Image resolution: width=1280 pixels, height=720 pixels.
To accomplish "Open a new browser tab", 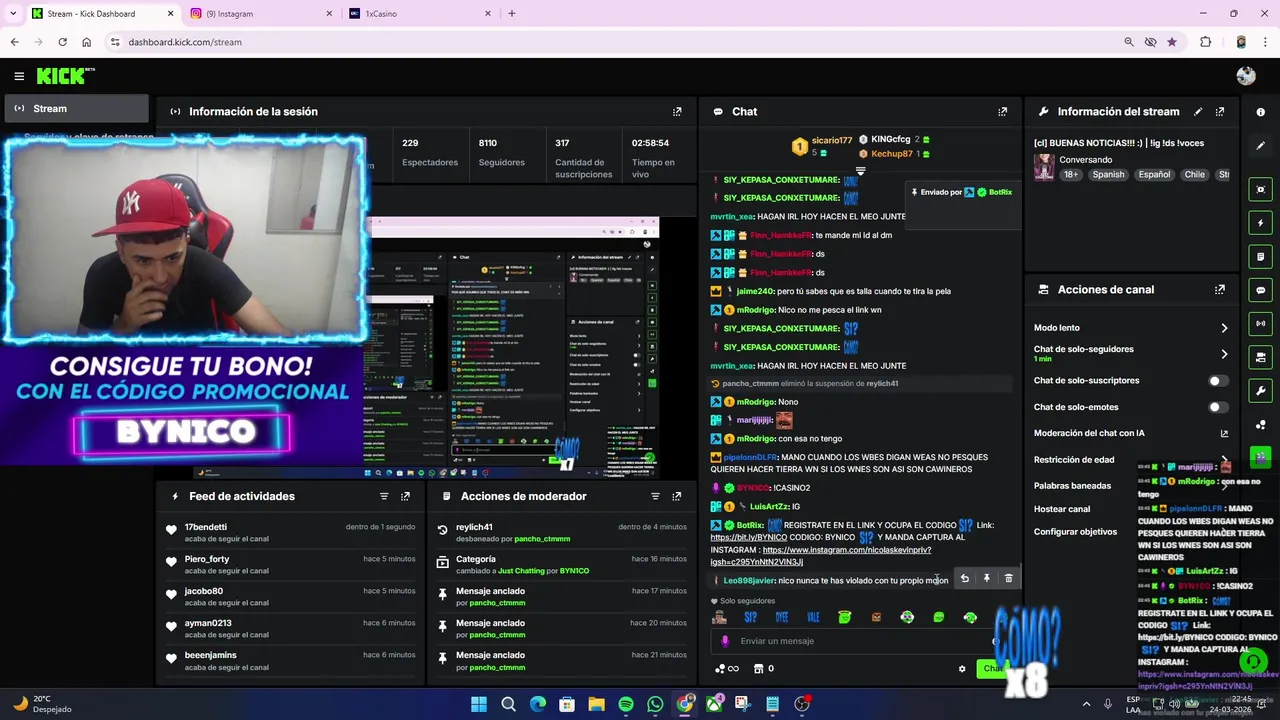I will (512, 14).
